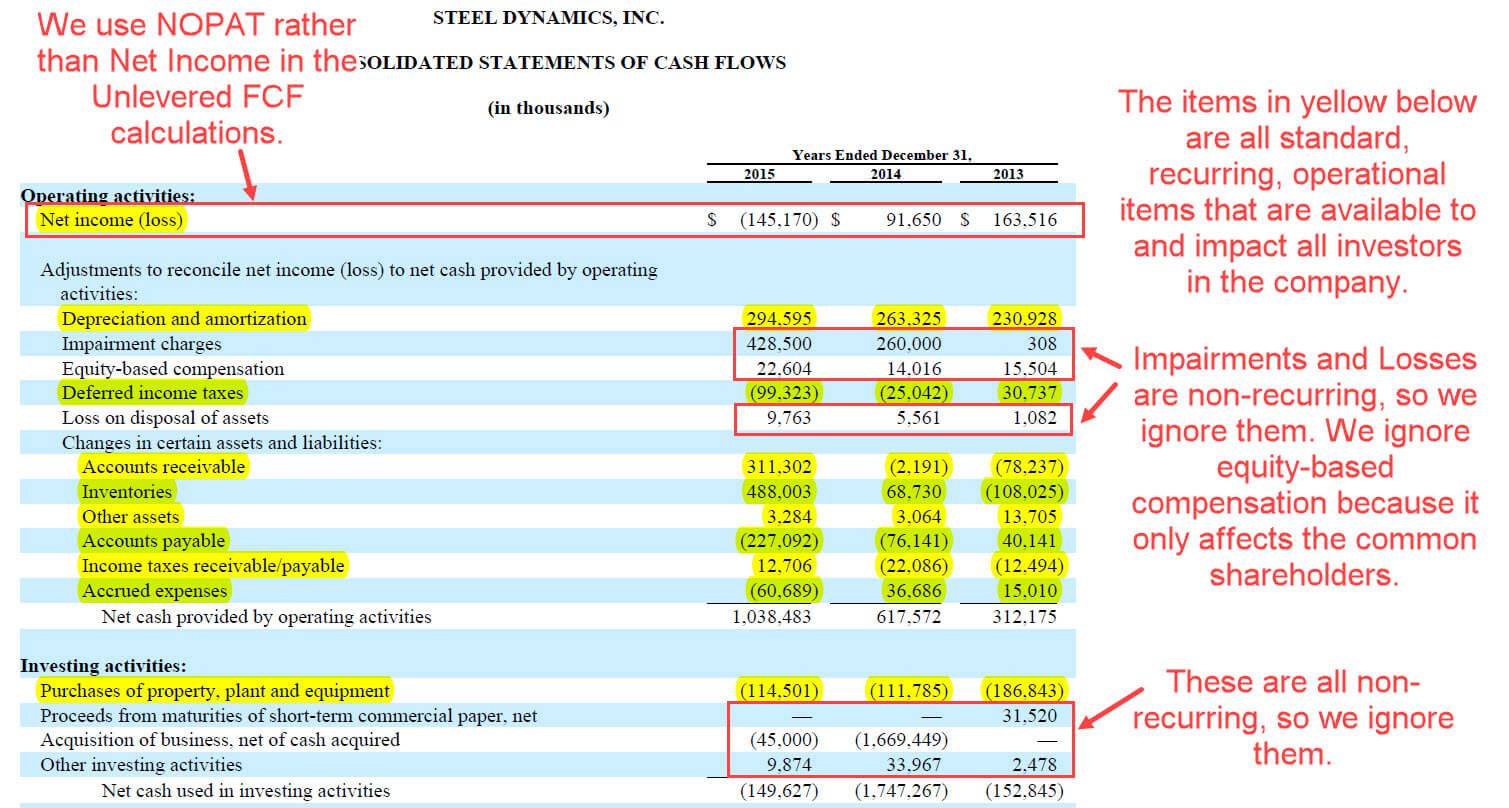Select depreciation value 294,595
This screenshot has width=1509, height=808.
tap(780, 319)
